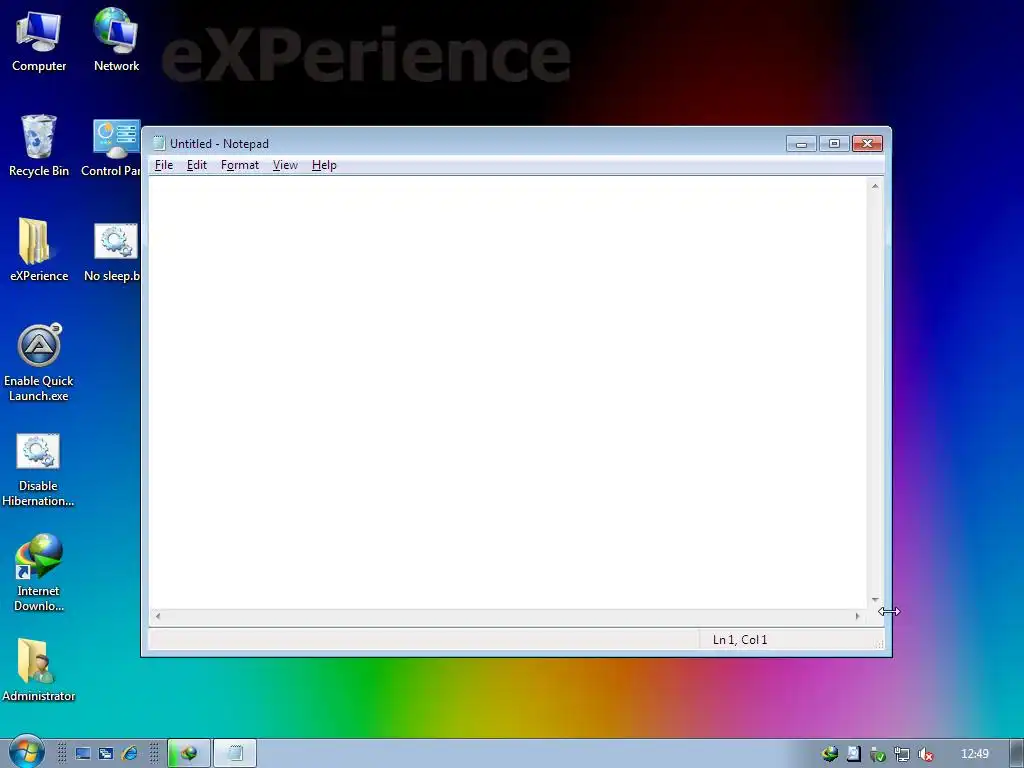1024x768 pixels.
Task: Select the Enable Quick Launch.exe icon
Action: click(39, 362)
